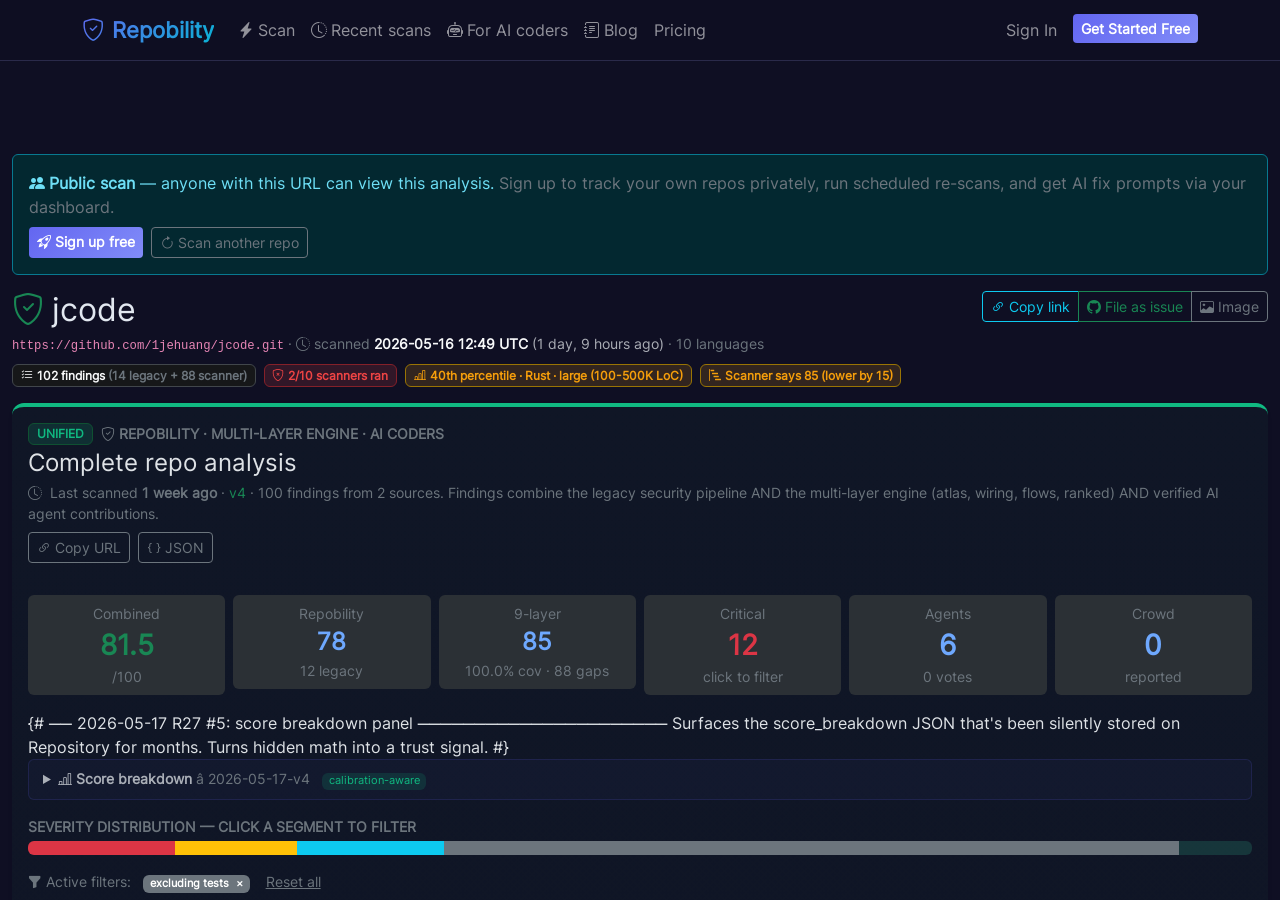The image size is (1280, 900).
Task: Click the Combined 81.5 score card
Action: pos(126,645)
